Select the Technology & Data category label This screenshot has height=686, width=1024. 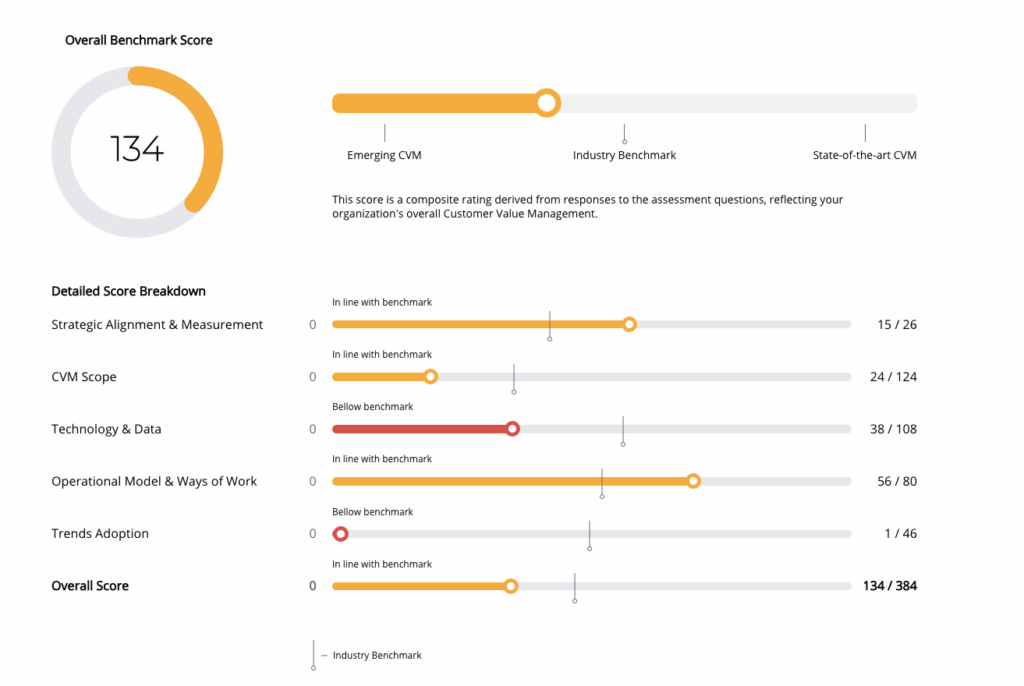106,429
